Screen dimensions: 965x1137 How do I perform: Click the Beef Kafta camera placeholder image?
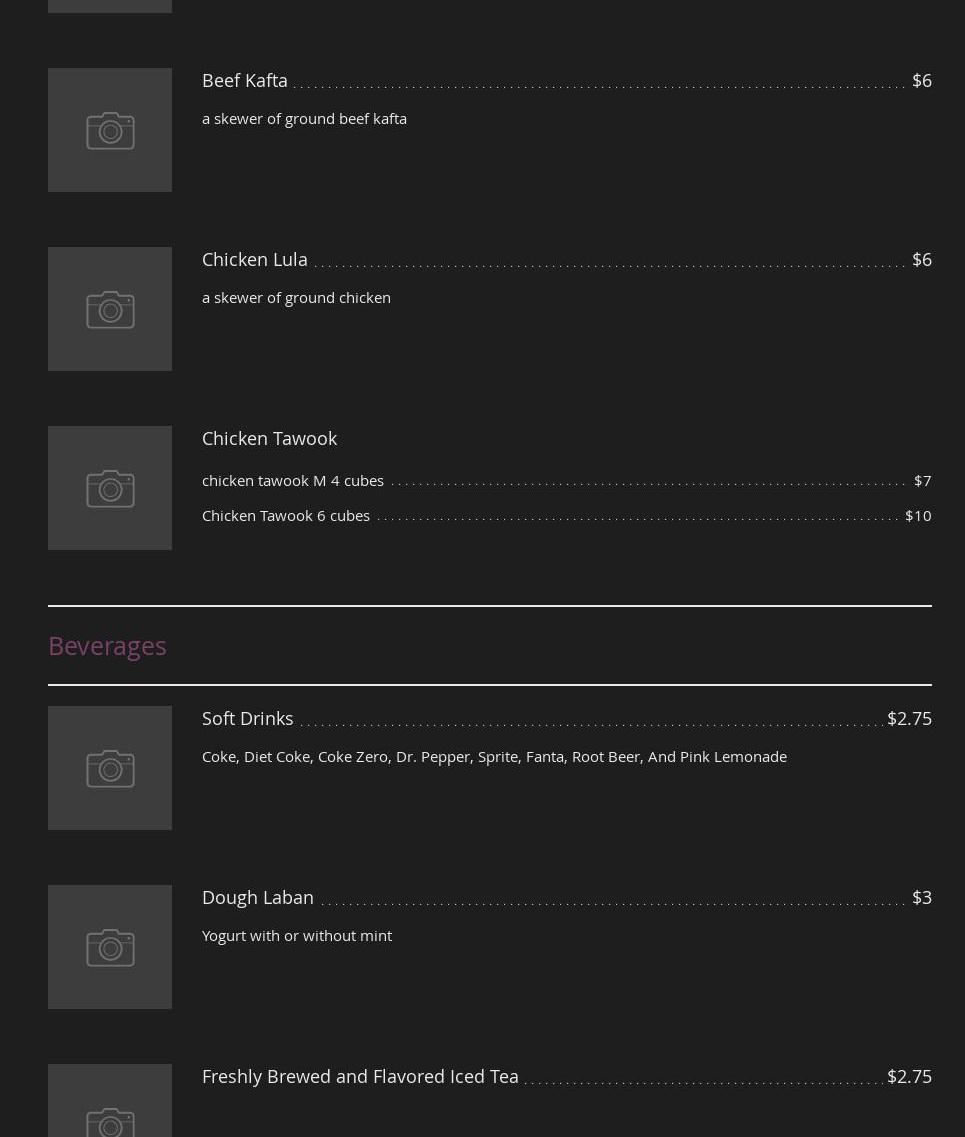110,130
